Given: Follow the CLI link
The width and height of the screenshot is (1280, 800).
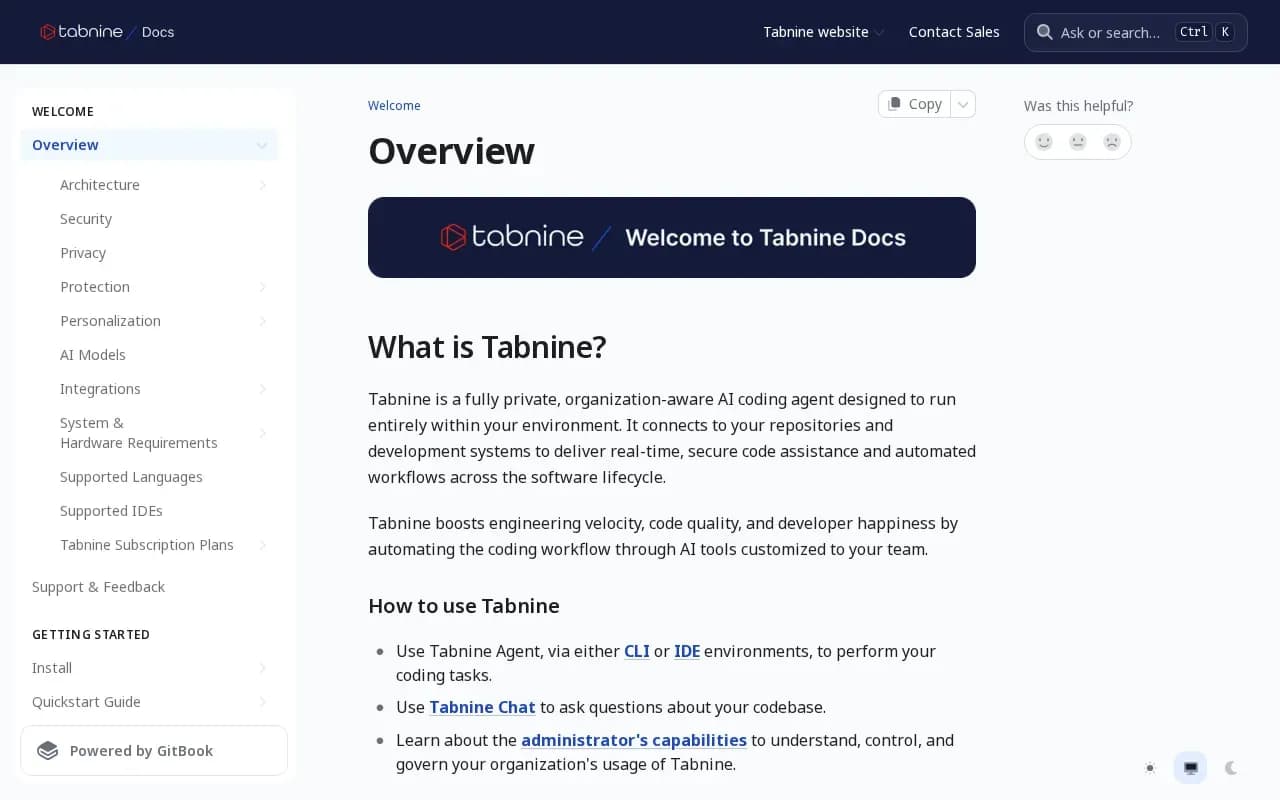Looking at the screenshot, I should tap(637, 651).
